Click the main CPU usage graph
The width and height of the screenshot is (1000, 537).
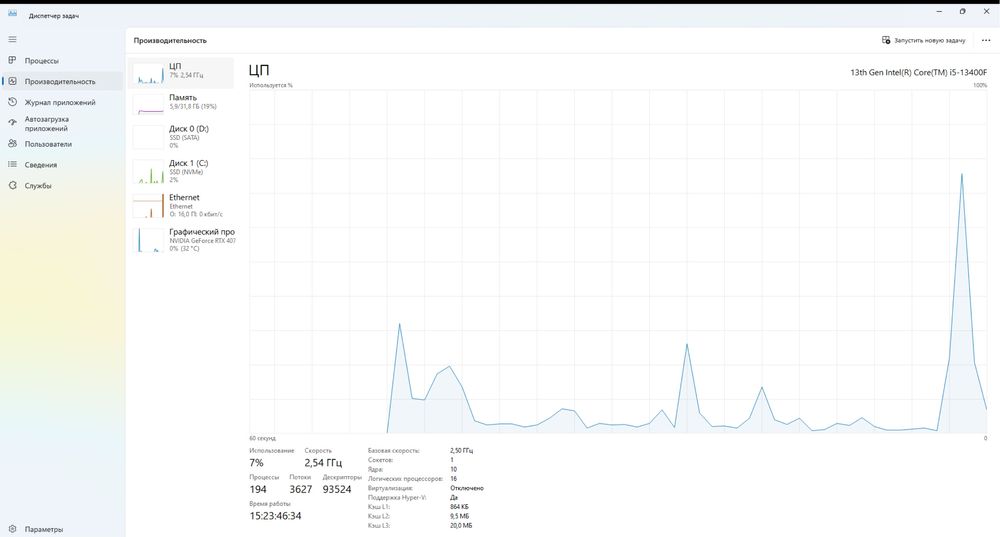(618, 261)
